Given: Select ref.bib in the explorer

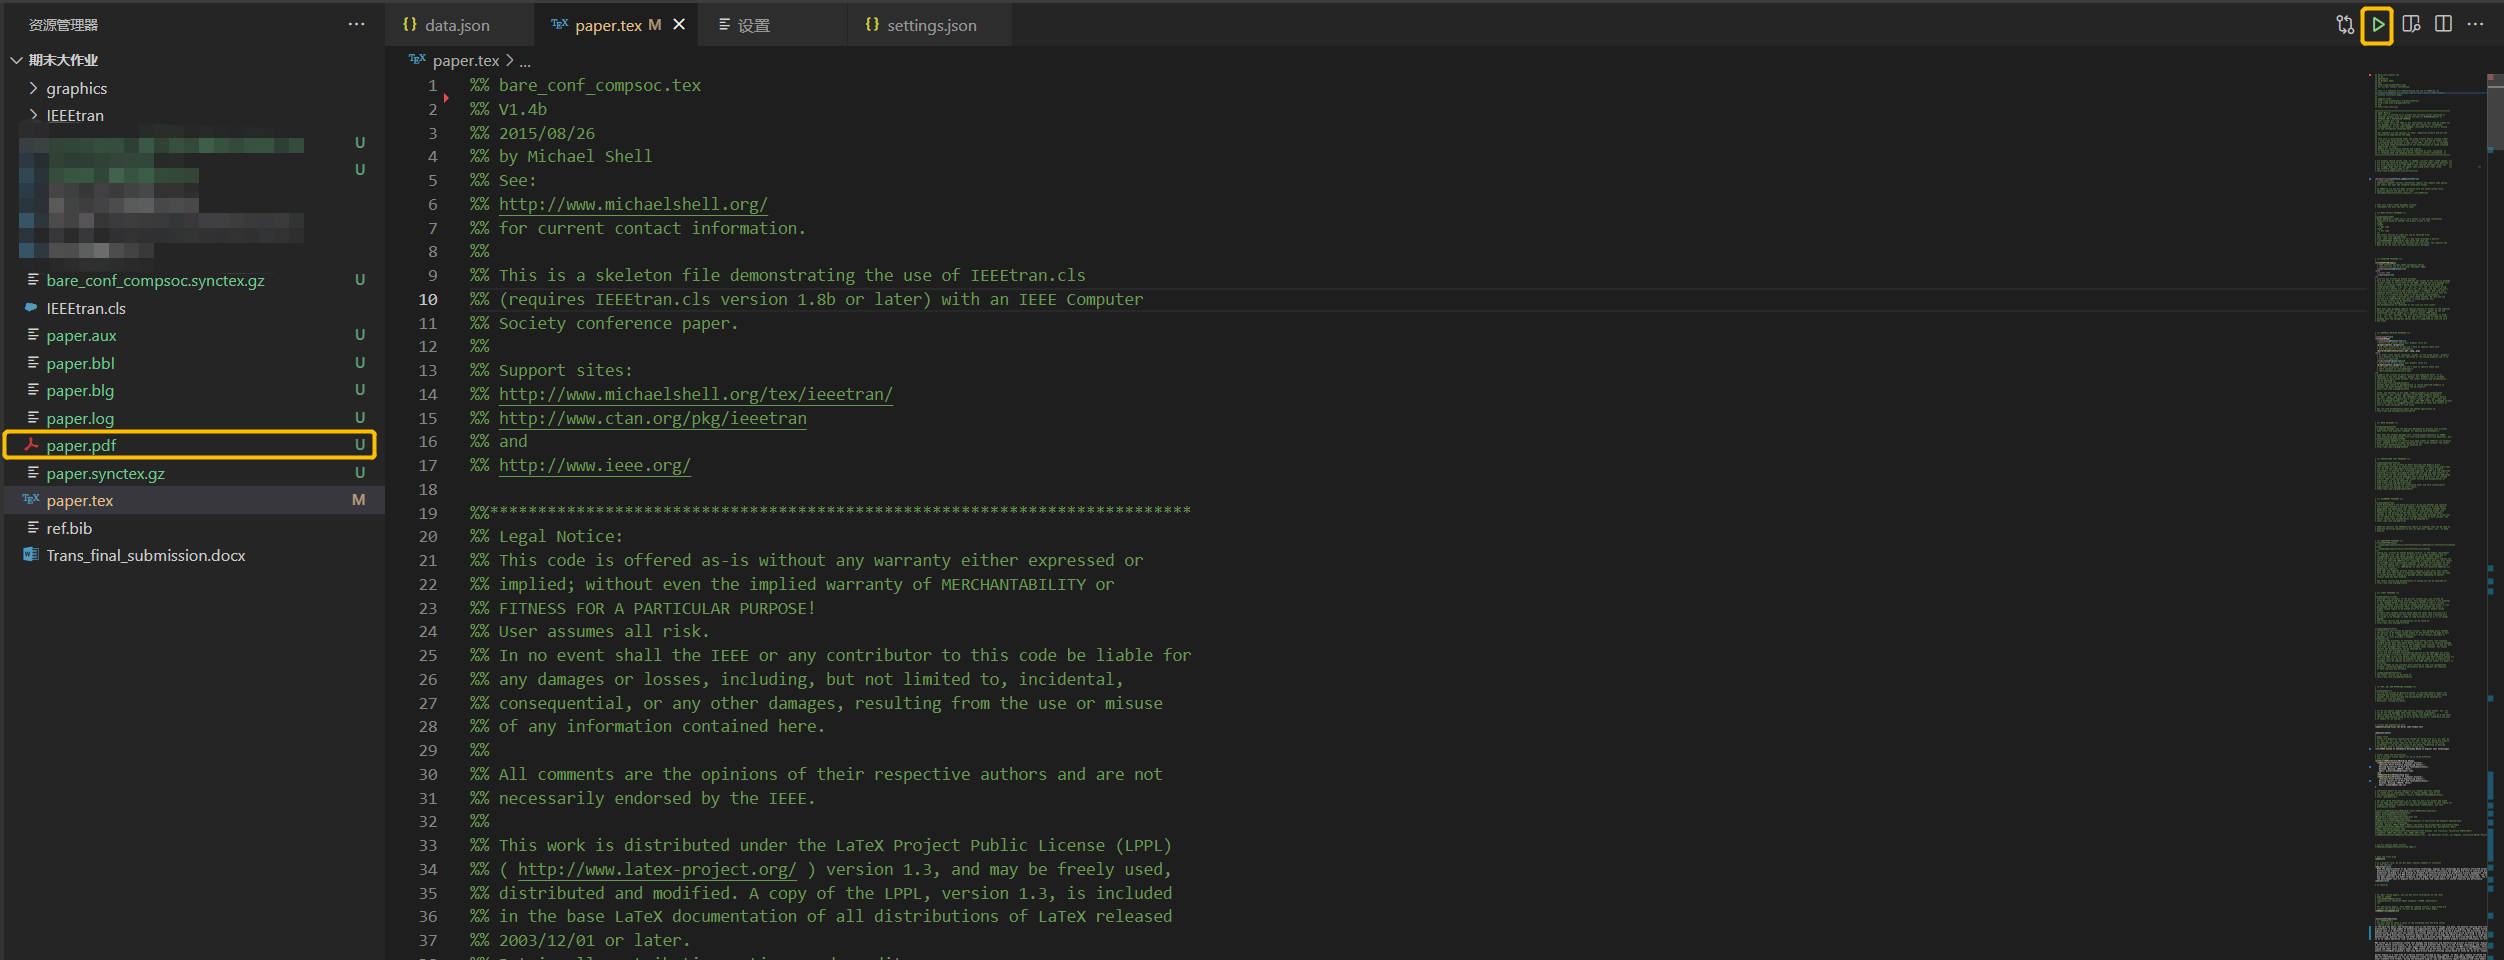Looking at the screenshot, I should [69, 529].
